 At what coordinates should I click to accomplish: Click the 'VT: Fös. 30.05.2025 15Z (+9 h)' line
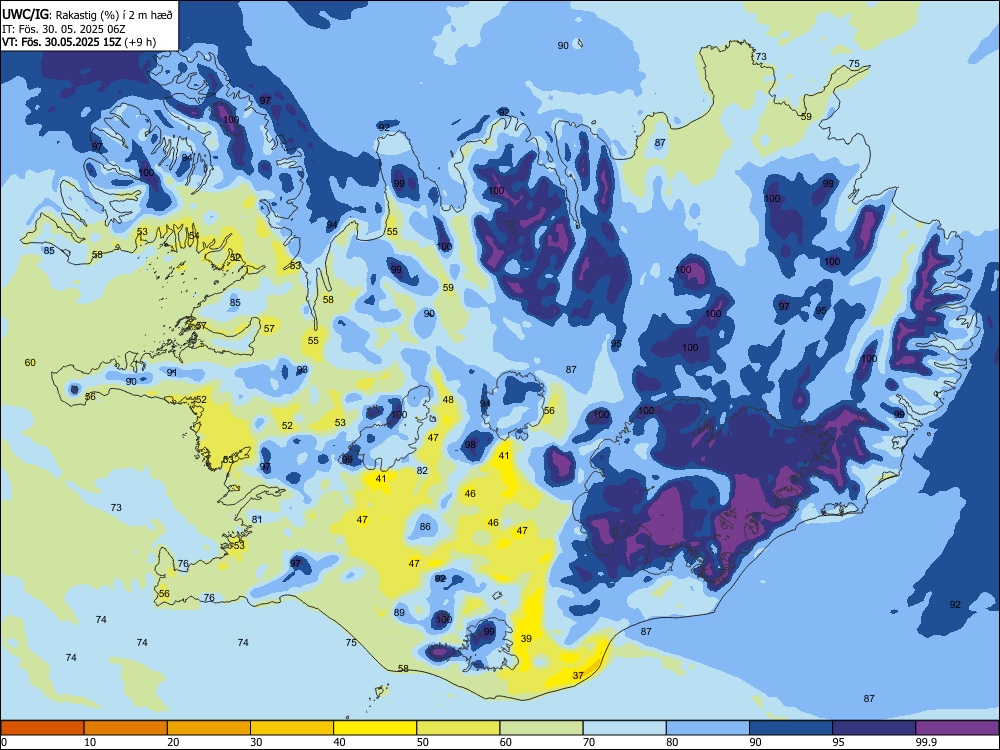coord(79,42)
